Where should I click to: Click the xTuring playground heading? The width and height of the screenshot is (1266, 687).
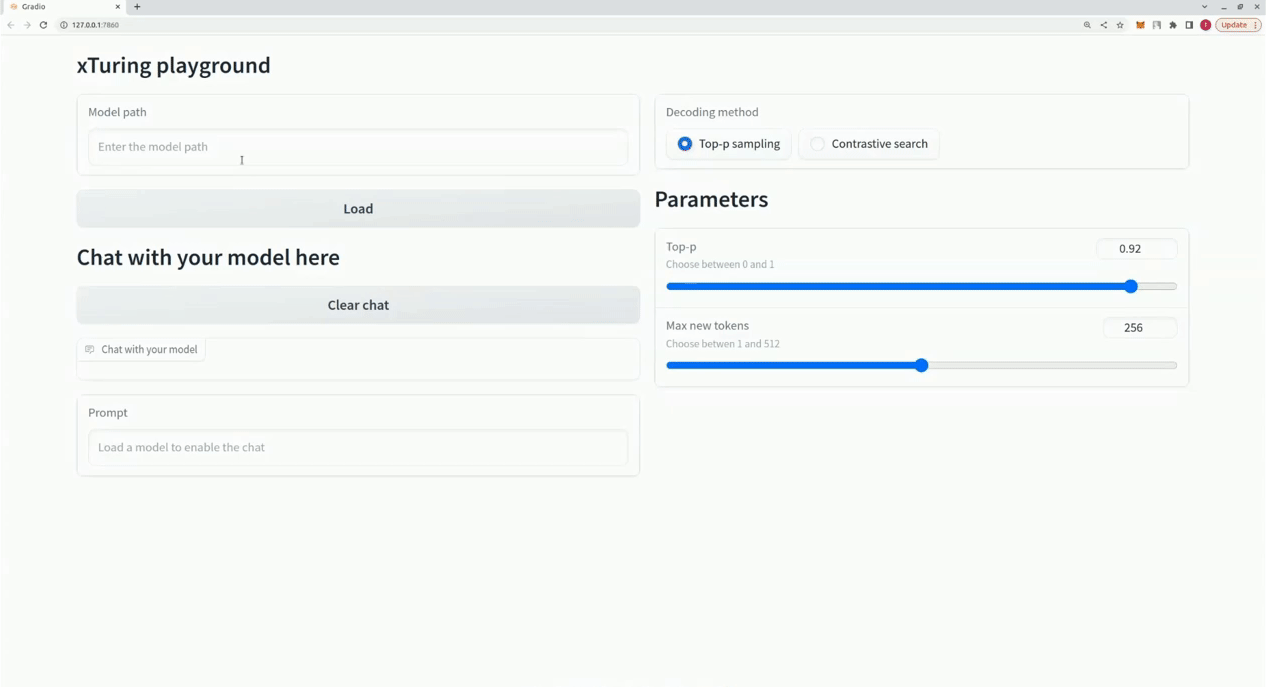174,65
